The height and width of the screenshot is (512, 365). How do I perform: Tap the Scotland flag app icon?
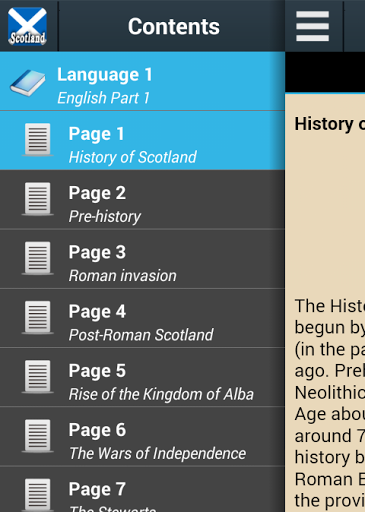point(28,26)
